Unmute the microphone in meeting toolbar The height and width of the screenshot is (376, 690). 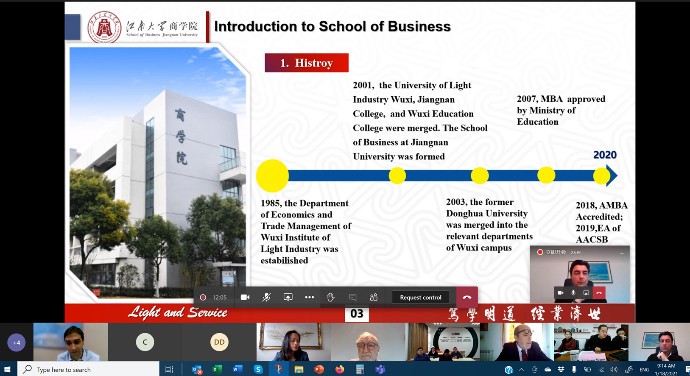coord(266,297)
